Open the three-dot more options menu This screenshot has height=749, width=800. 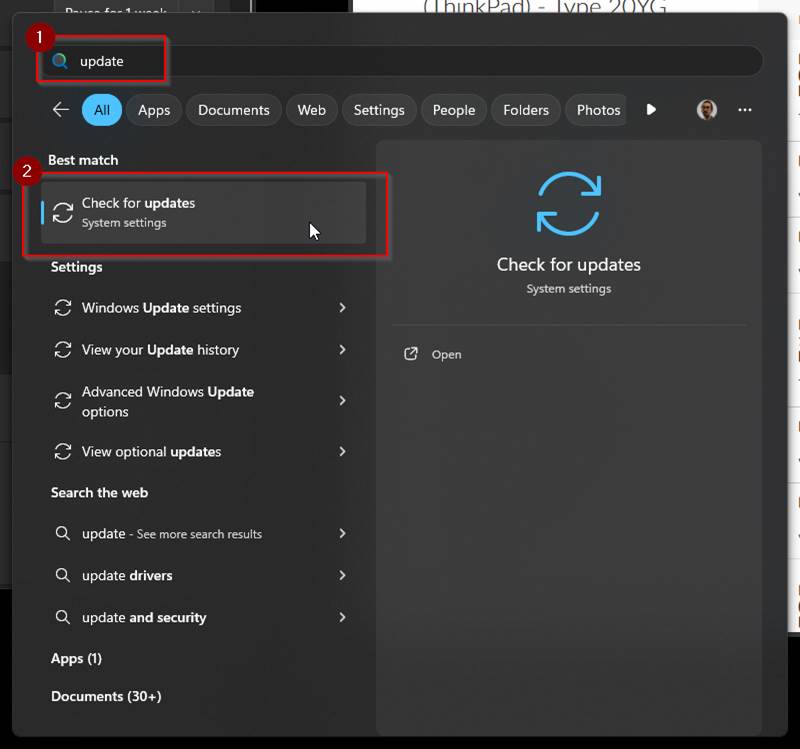pos(744,110)
